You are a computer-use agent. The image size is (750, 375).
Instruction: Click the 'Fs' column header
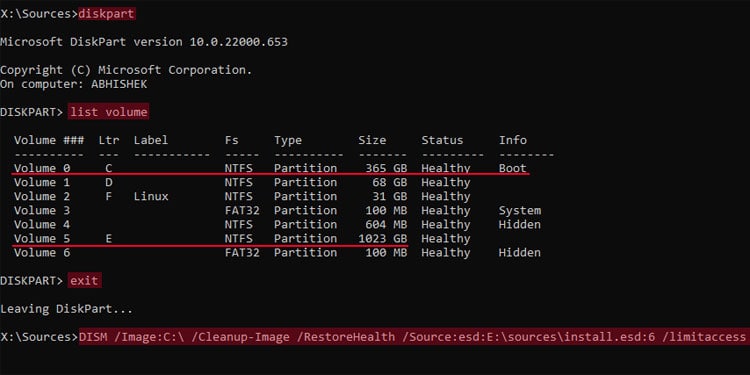pos(232,140)
